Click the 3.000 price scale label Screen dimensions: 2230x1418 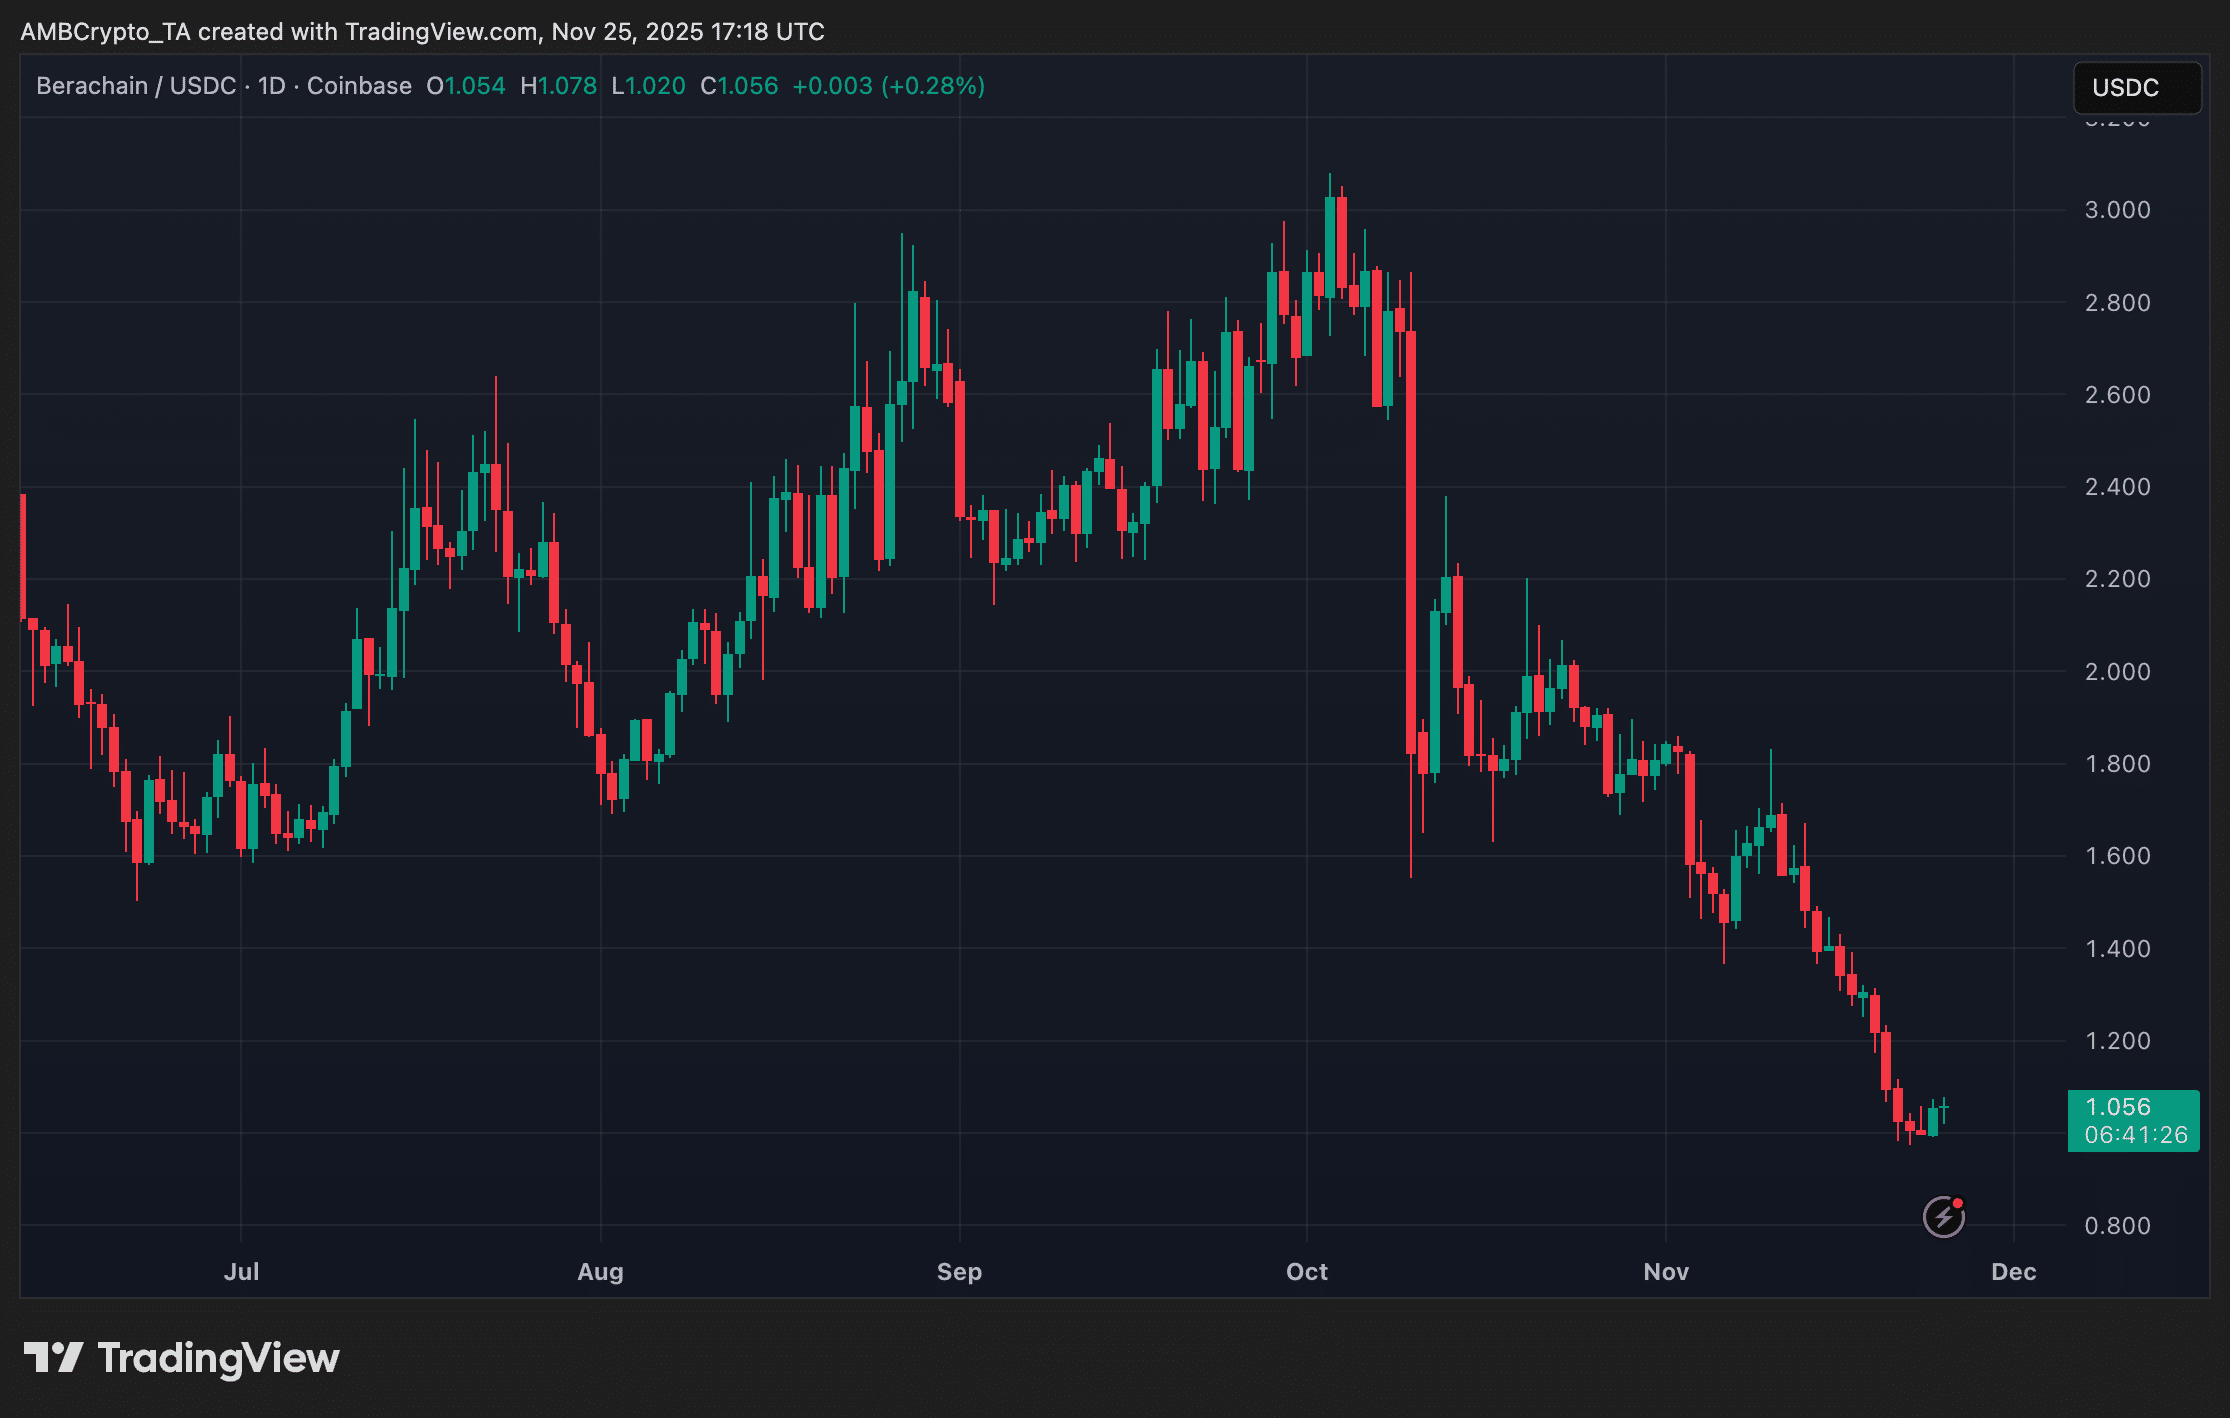(x=2117, y=210)
